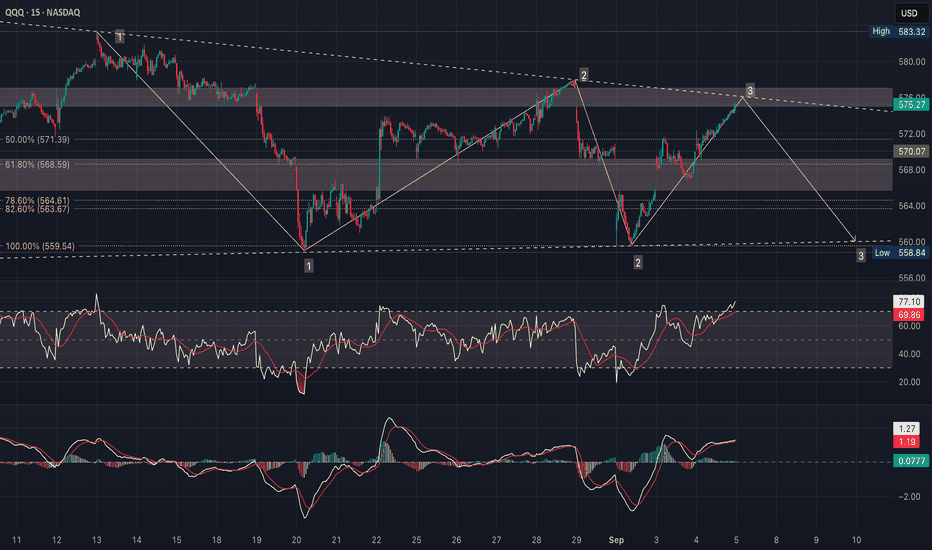Image resolution: width=932 pixels, height=550 pixels.
Task: Click date 19 on the time axis
Action: click(x=256, y=540)
